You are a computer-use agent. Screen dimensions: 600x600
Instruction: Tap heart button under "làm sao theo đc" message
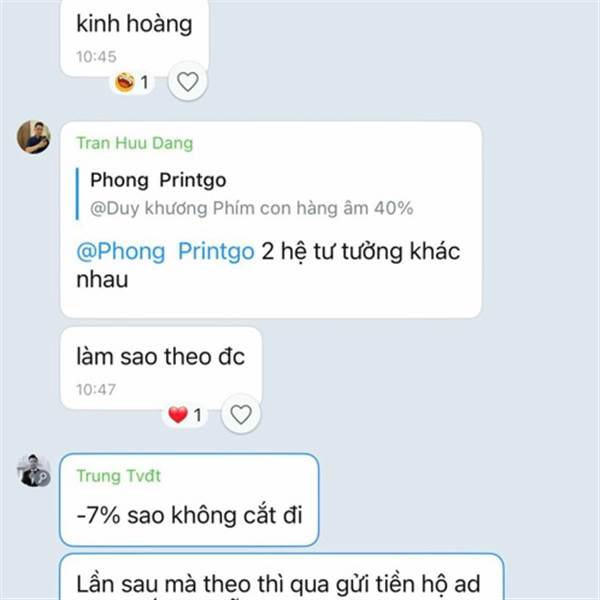click(241, 414)
